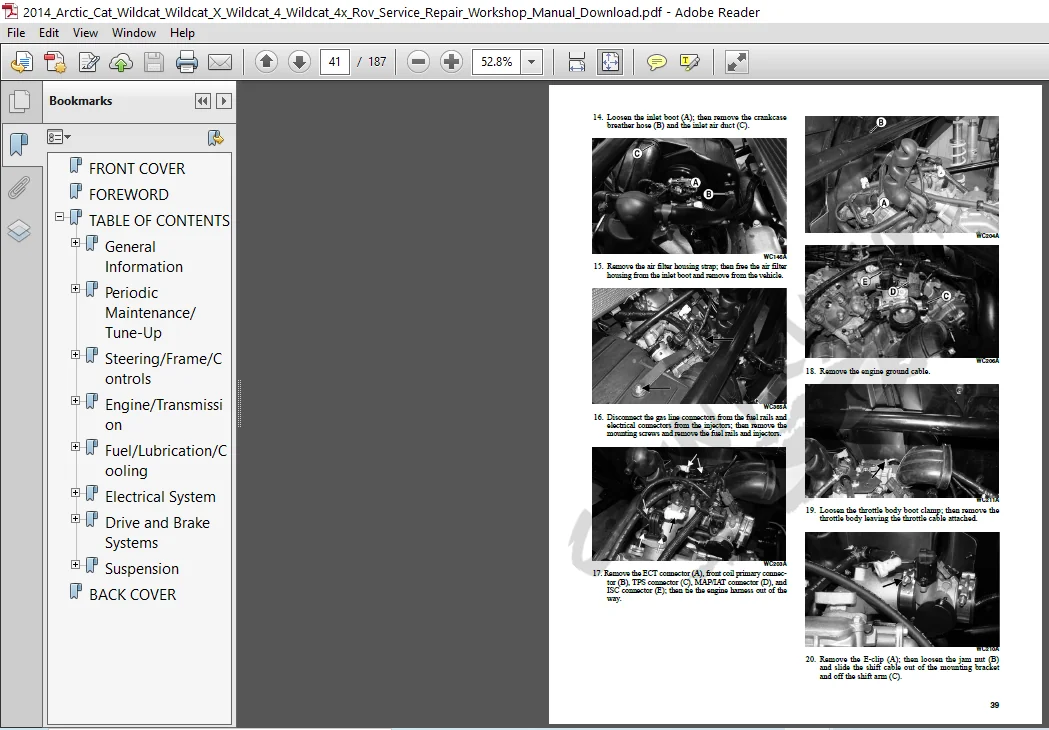Click engine photo for step 14
The width and height of the screenshot is (1049, 730).
click(x=689, y=196)
